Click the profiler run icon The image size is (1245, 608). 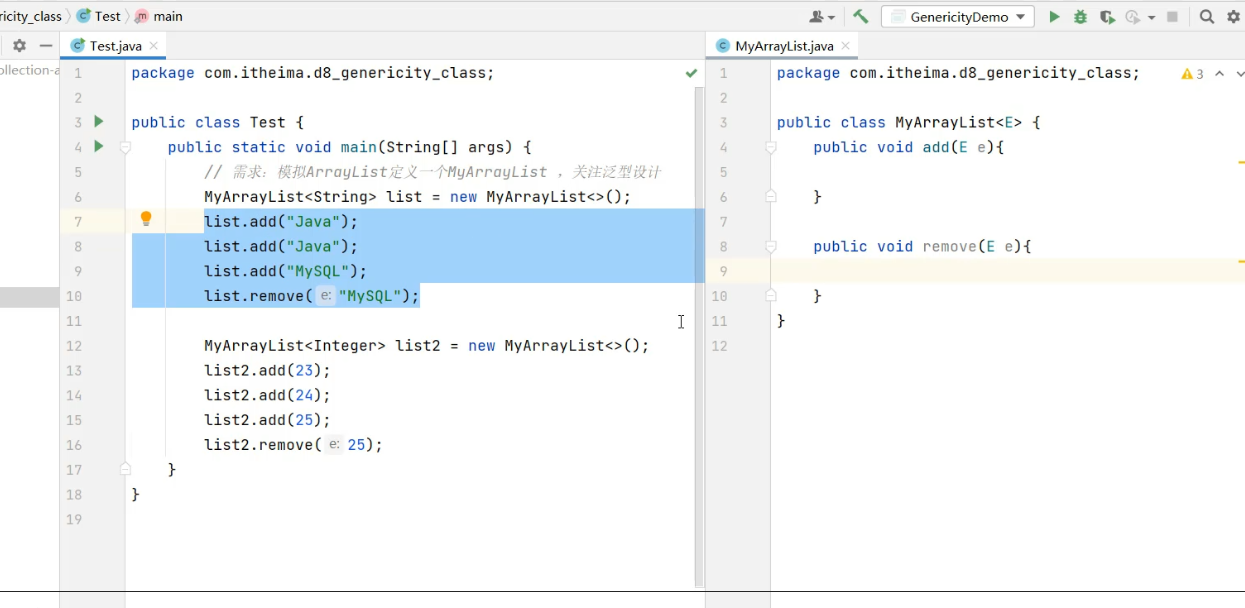[1133, 17]
